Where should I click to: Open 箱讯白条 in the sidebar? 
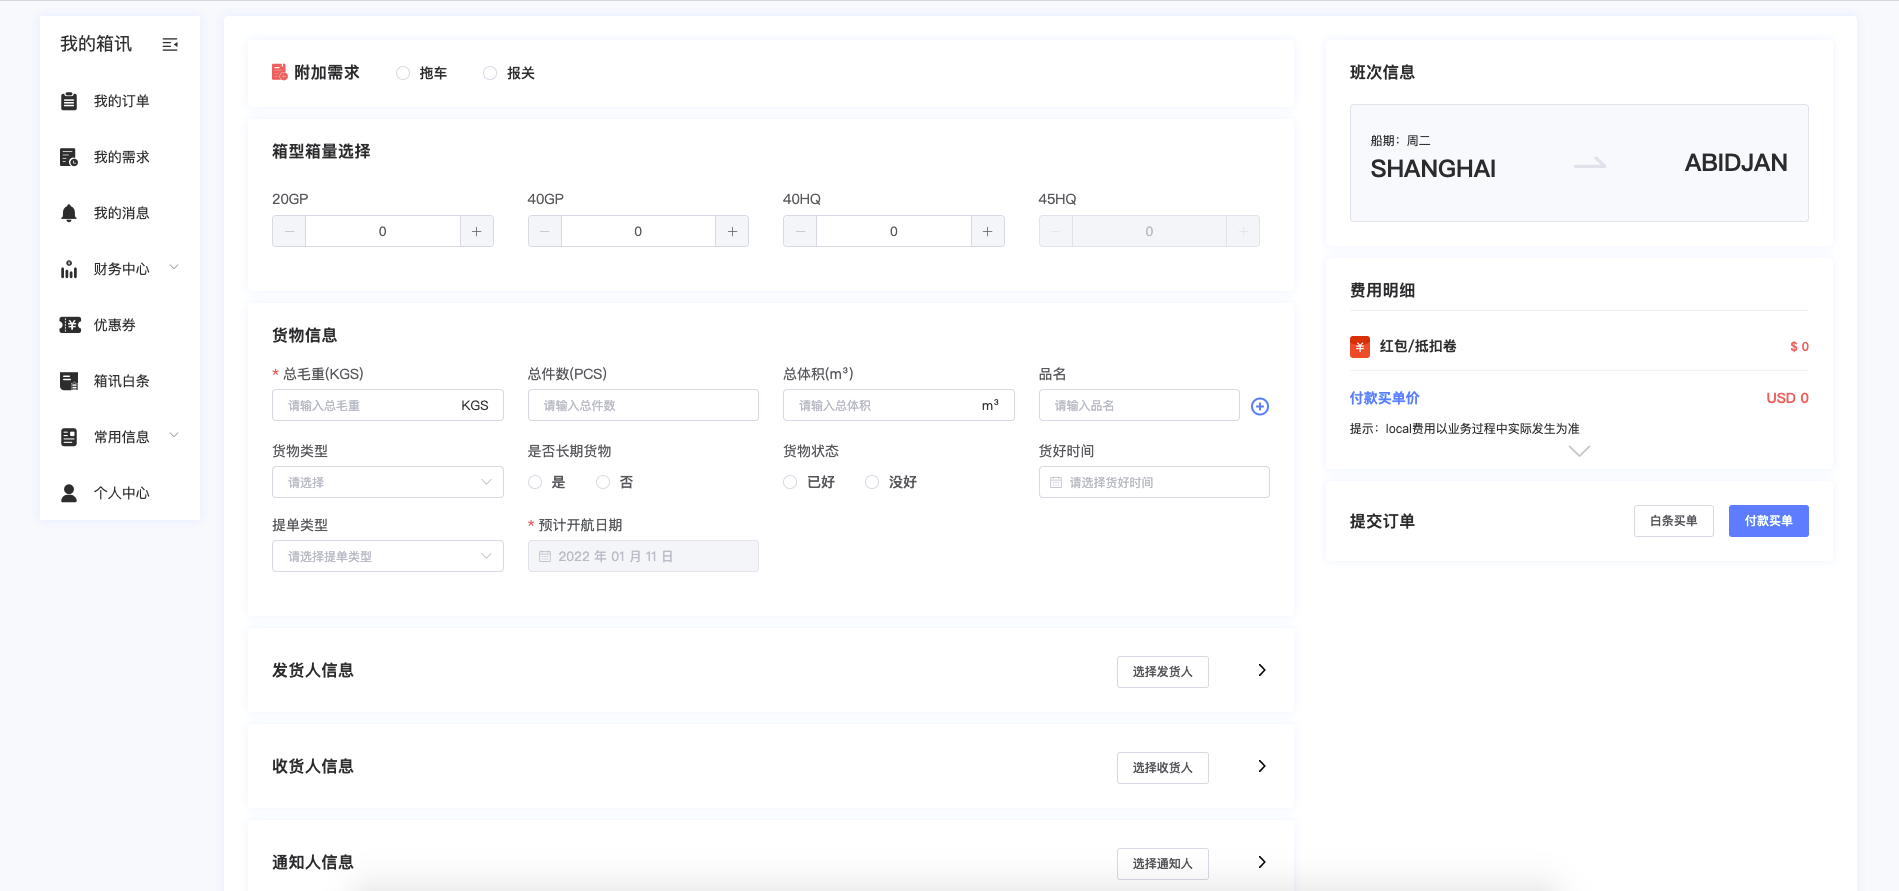122,381
